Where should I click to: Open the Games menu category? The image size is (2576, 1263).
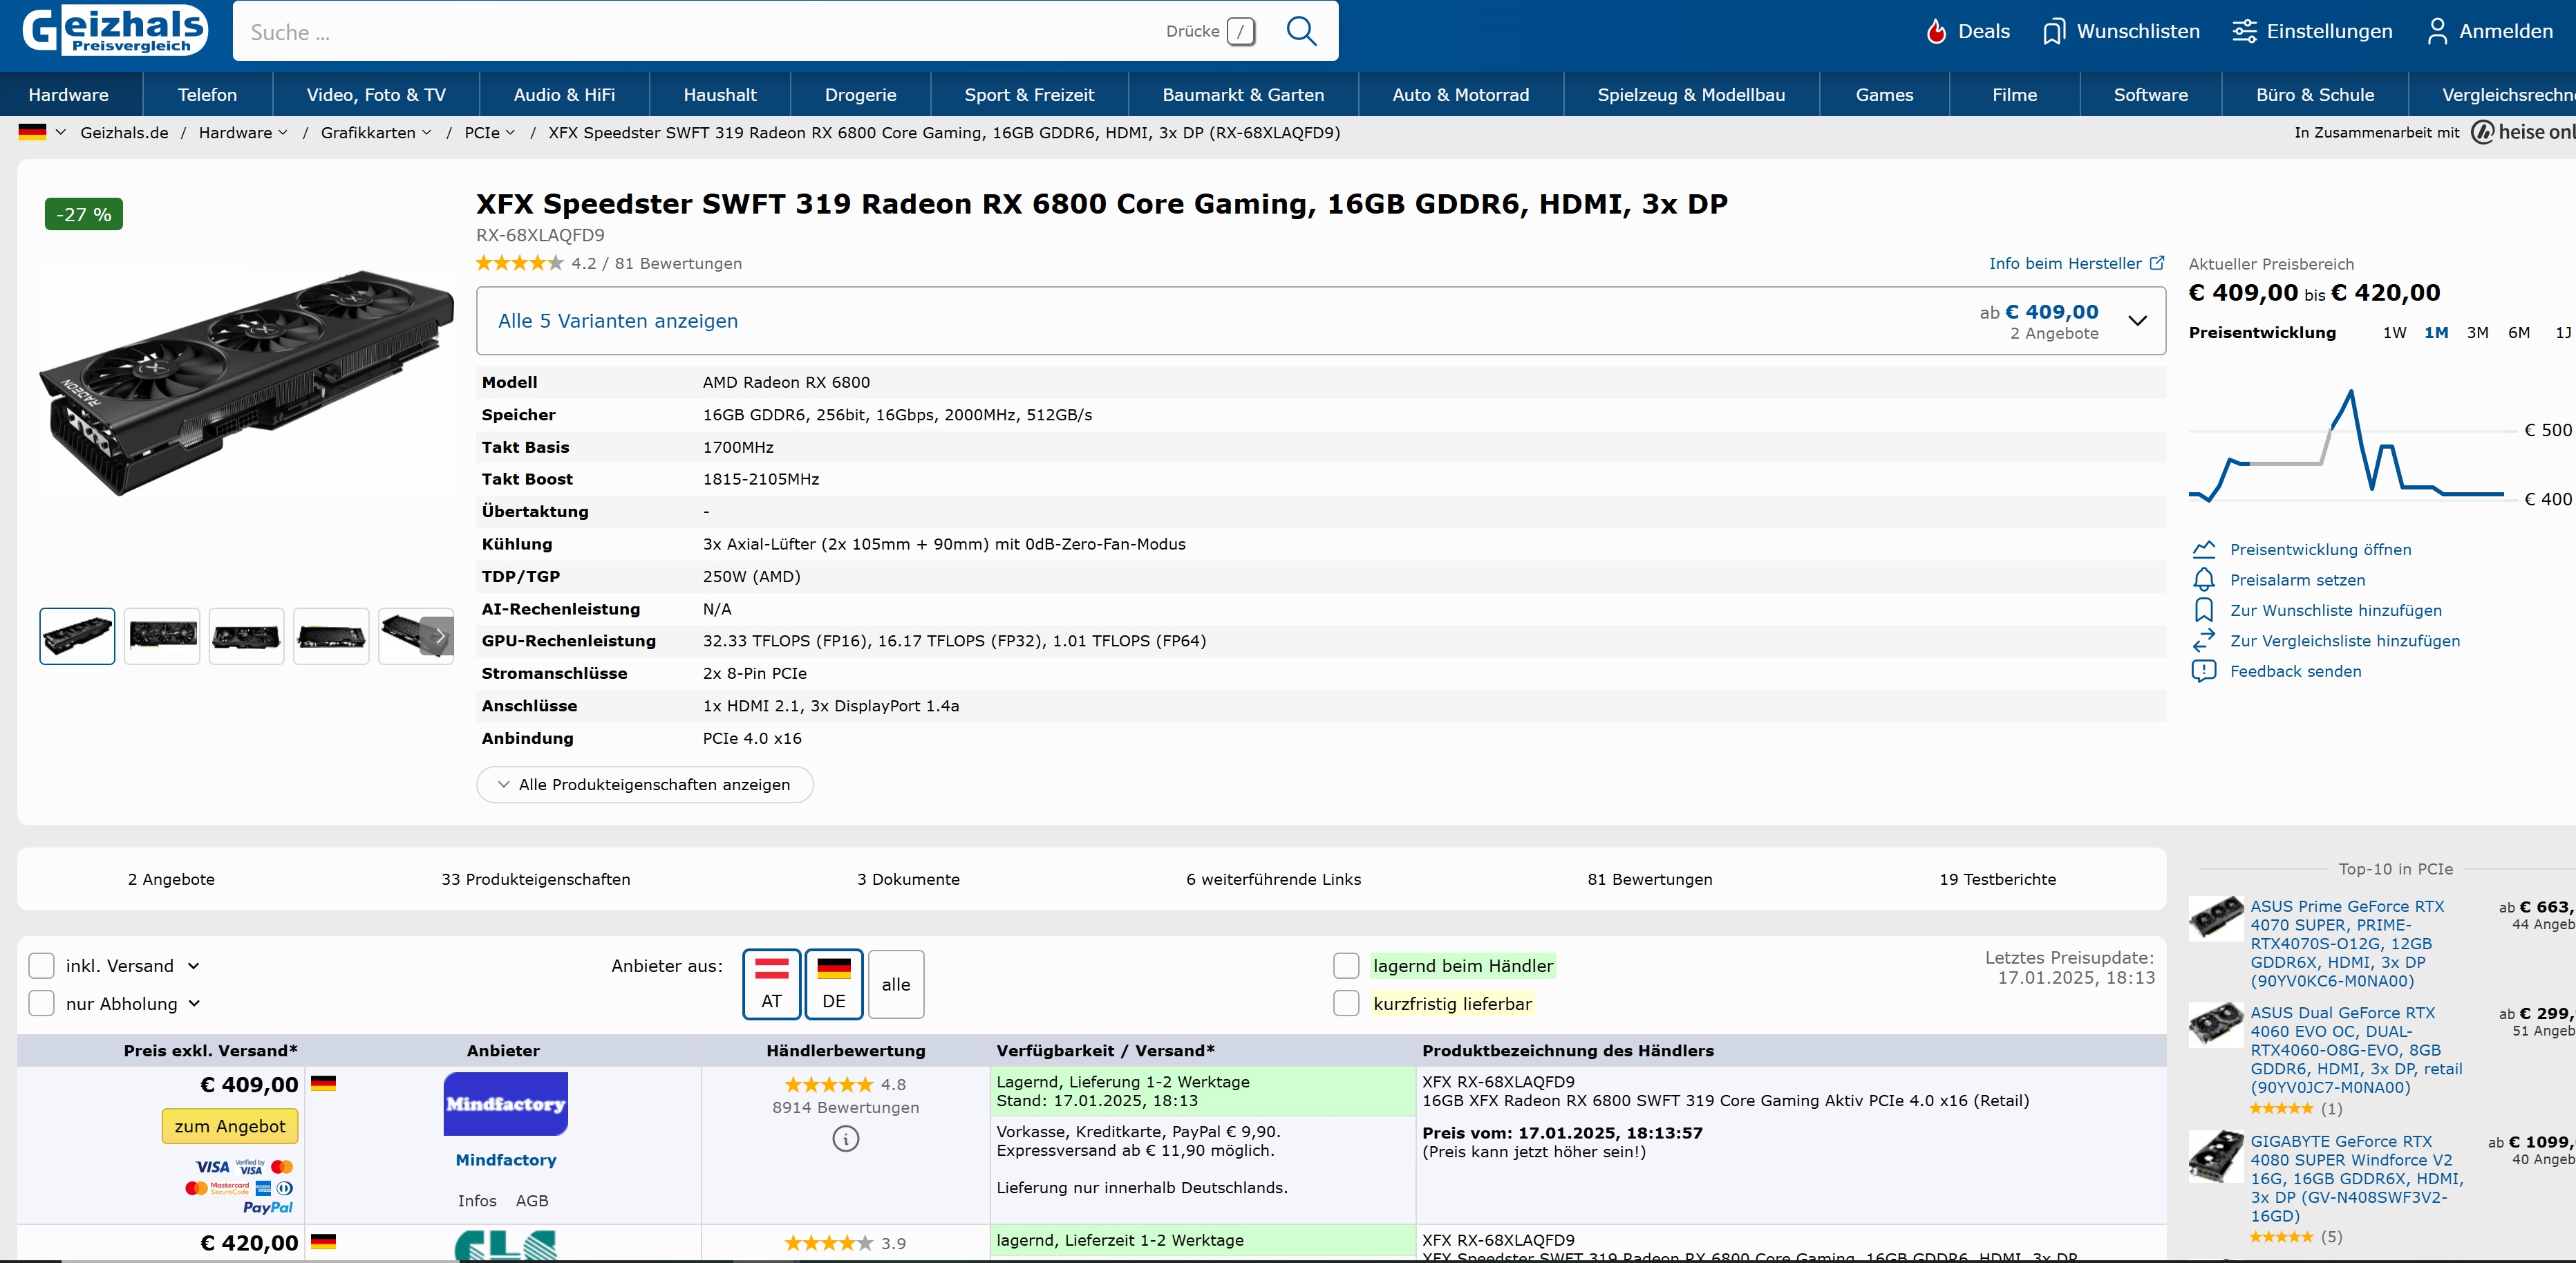pos(1883,95)
